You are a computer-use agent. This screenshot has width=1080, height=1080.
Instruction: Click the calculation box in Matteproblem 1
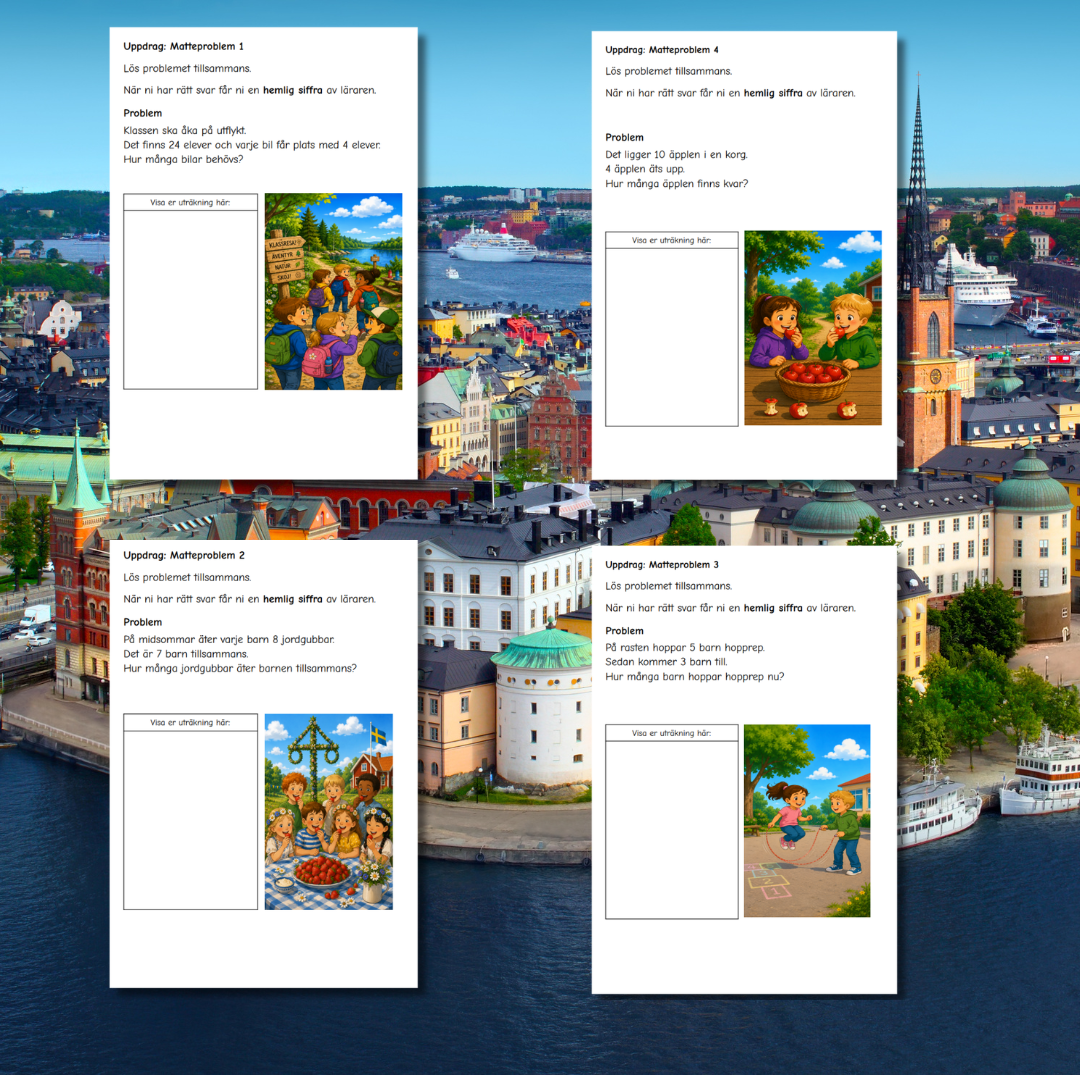(191, 291)
